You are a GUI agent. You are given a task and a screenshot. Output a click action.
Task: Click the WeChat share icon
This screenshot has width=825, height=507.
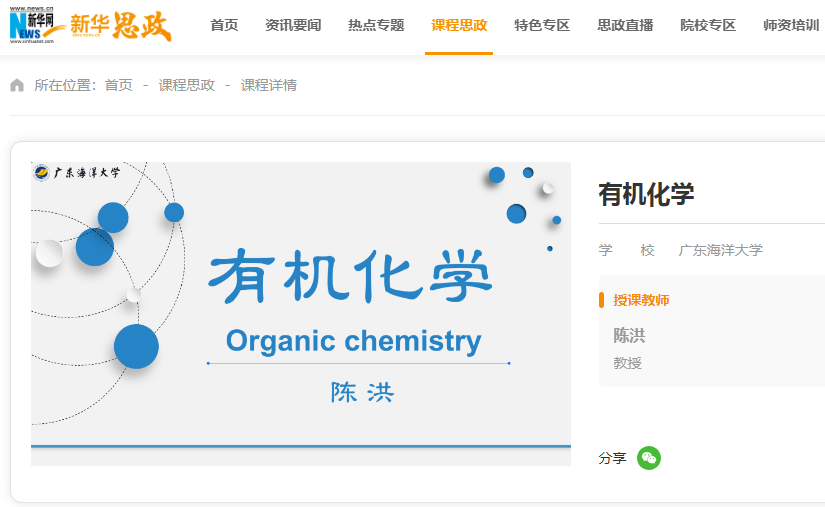649,458
